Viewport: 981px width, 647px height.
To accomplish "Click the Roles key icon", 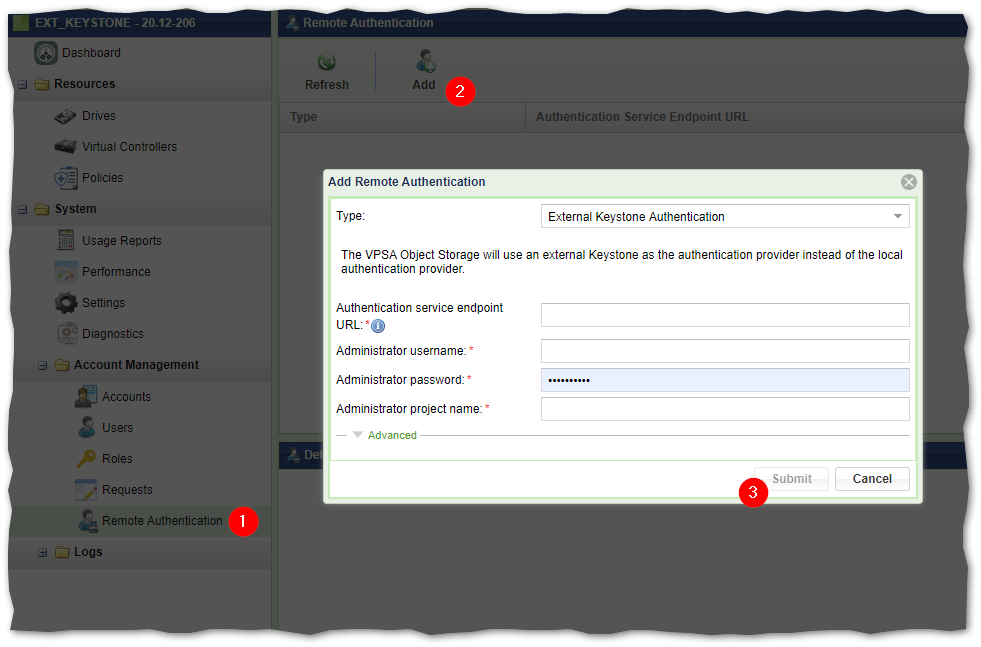I will click(x=86, y=459).
